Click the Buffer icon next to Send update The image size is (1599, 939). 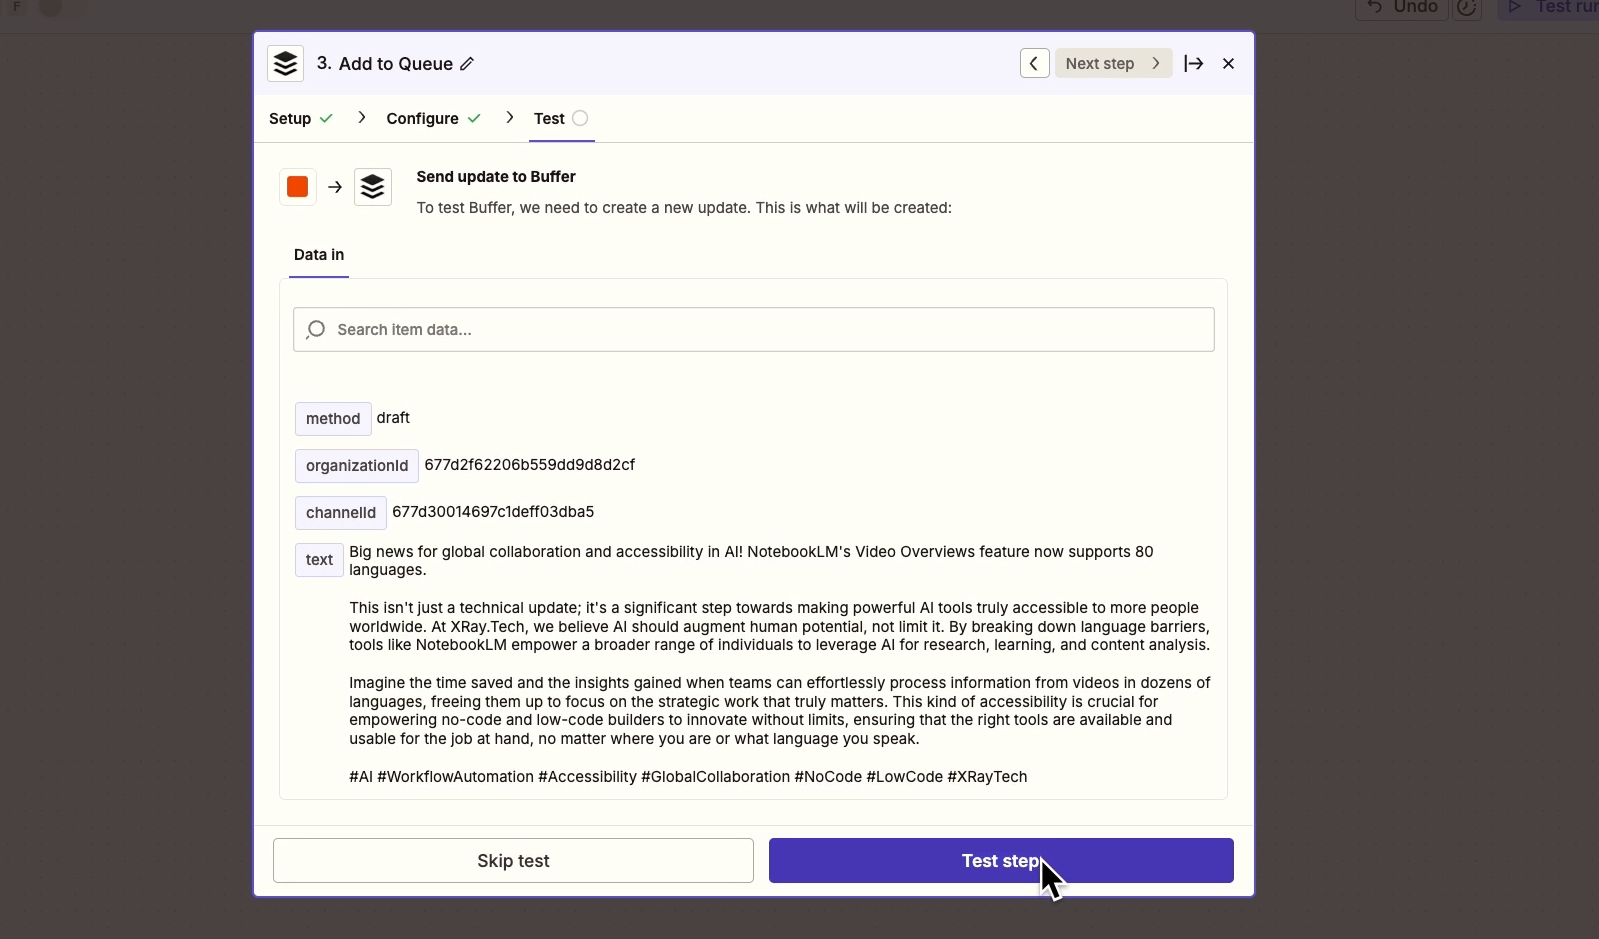tap(373, 187)
